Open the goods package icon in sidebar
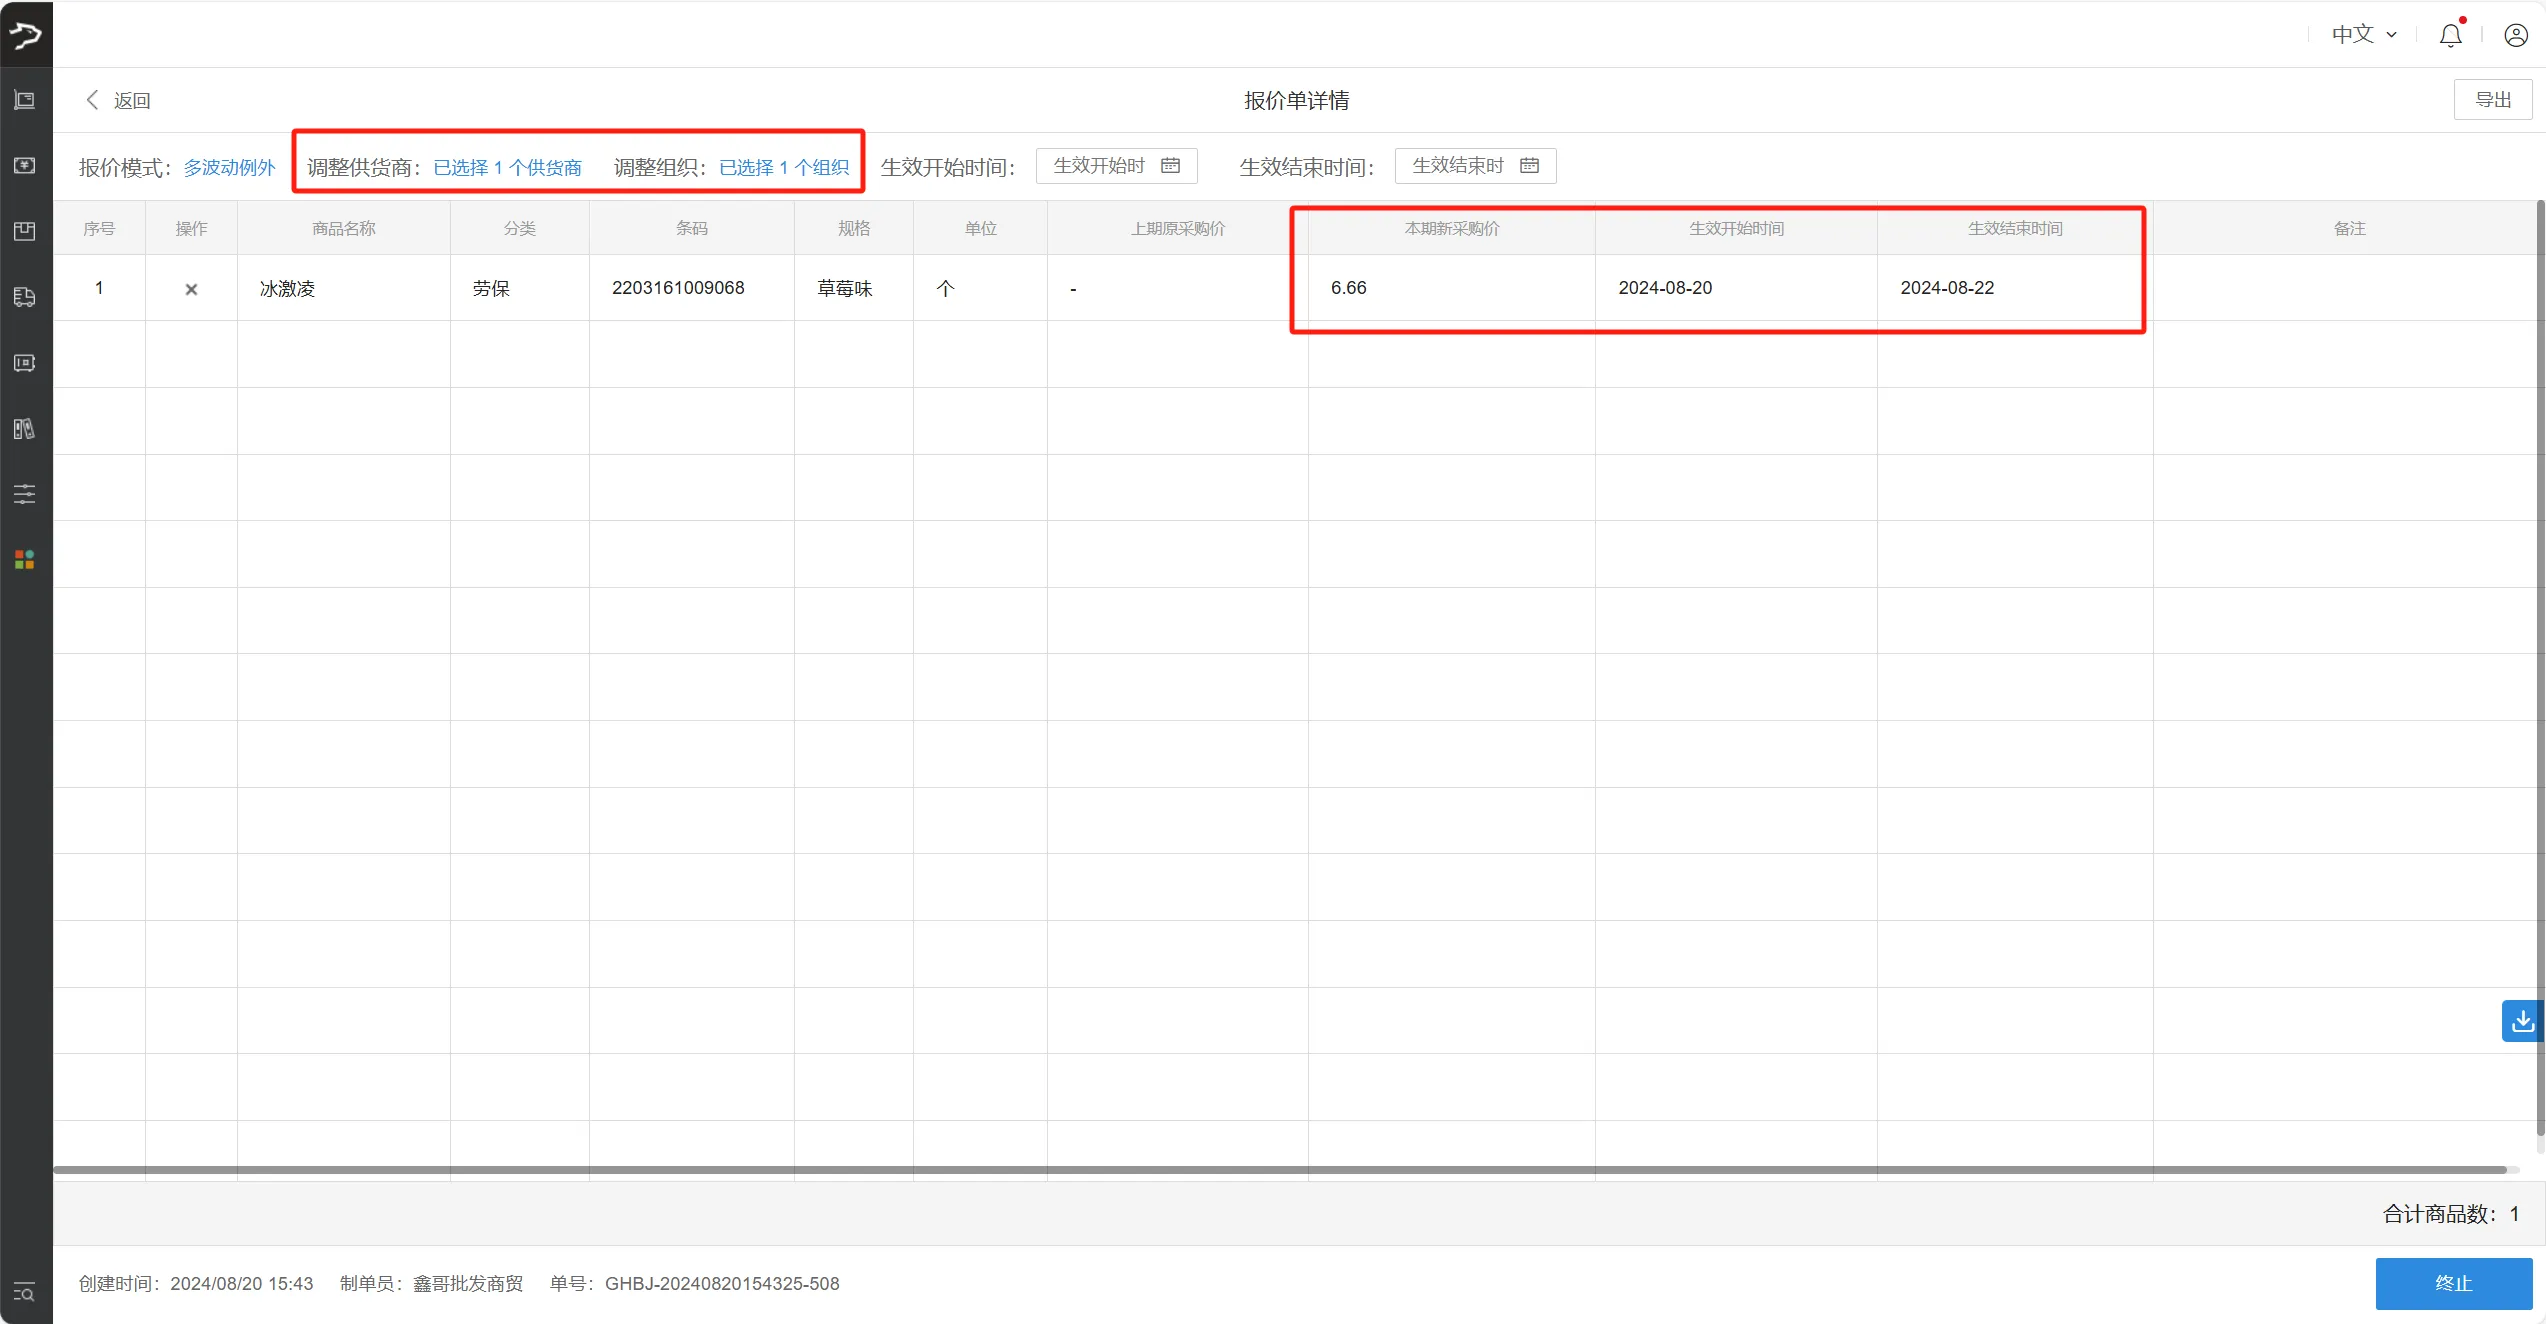This screenshot has height=1324, width=2546. (24, 231)
